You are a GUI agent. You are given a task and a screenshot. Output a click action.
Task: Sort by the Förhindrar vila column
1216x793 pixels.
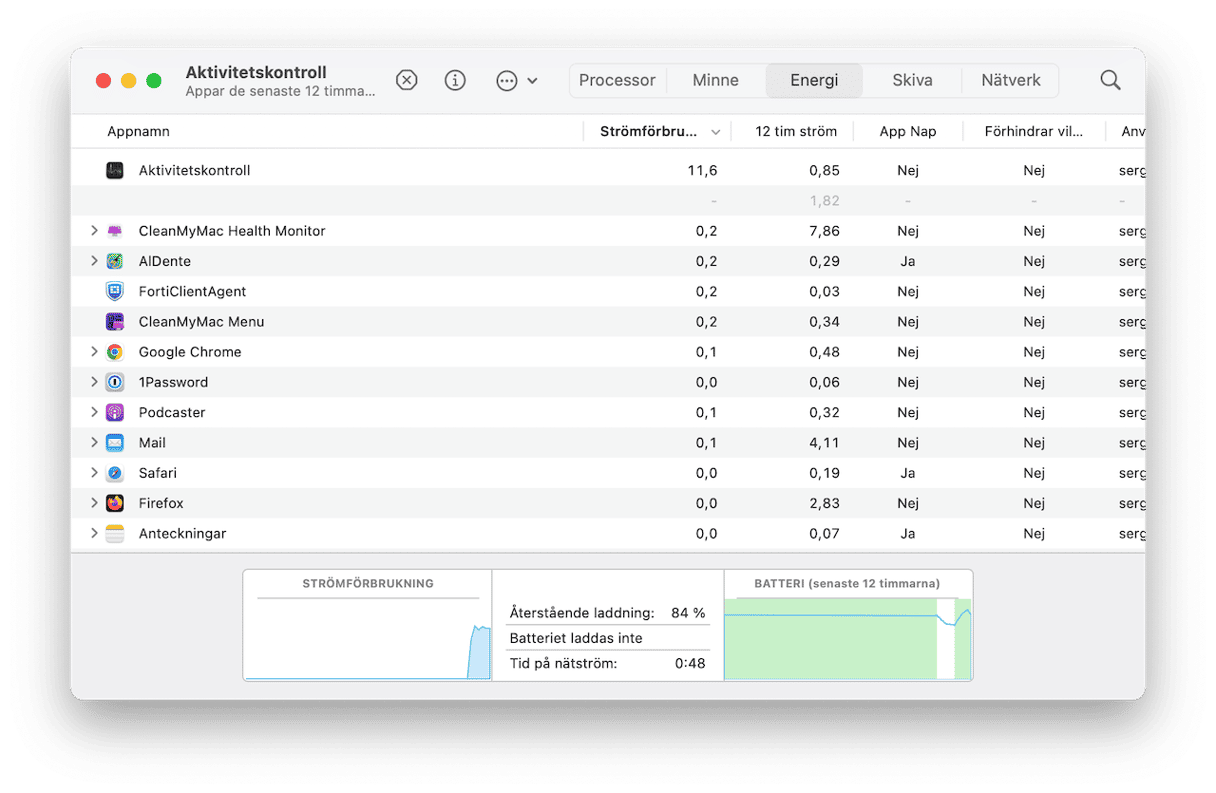pos(1034,132)
